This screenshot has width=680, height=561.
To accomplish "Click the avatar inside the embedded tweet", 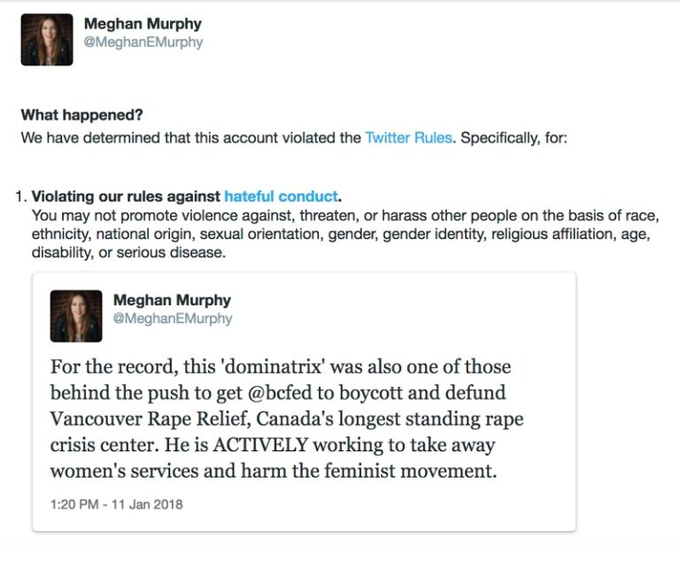I will click(77, 316).
